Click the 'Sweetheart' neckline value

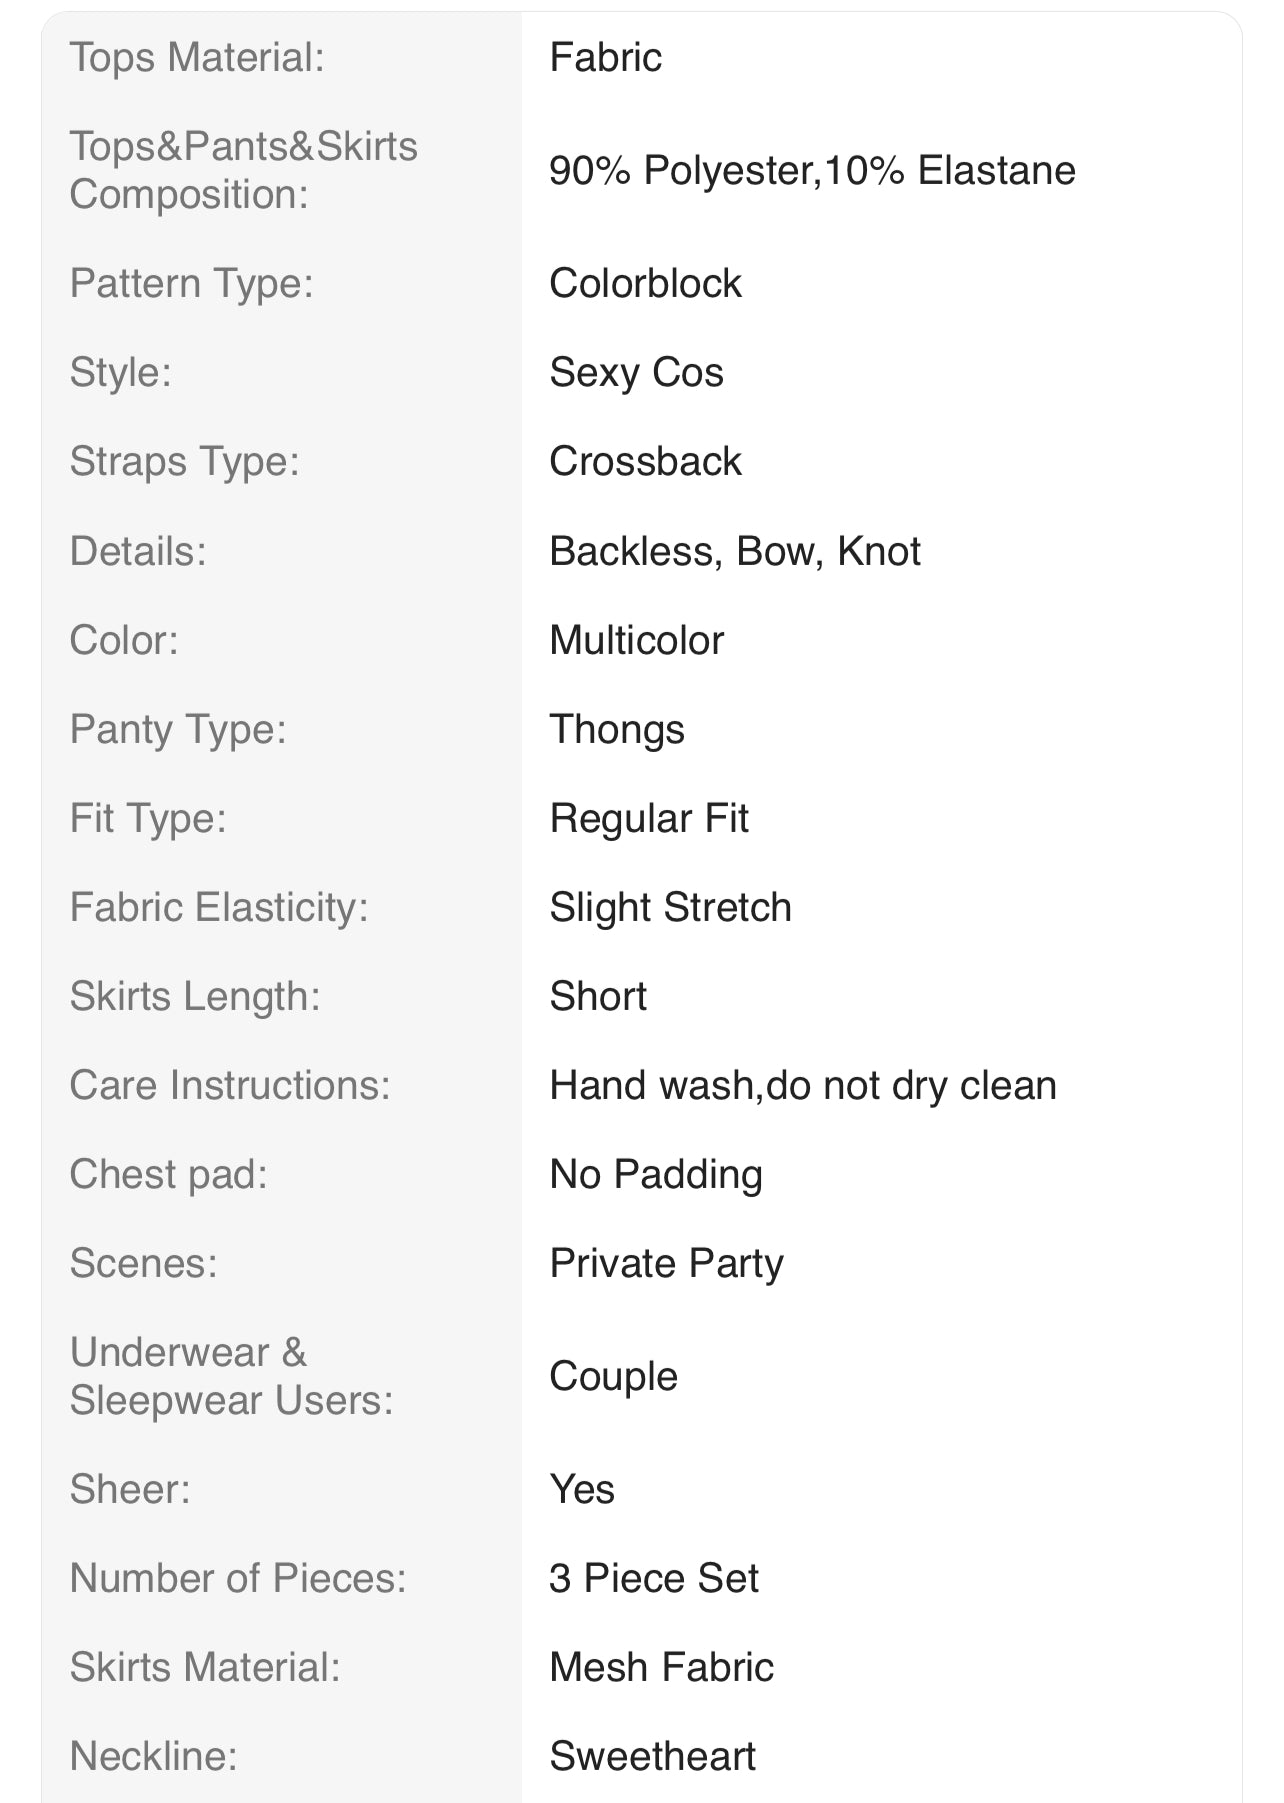tap(652, 1756)
